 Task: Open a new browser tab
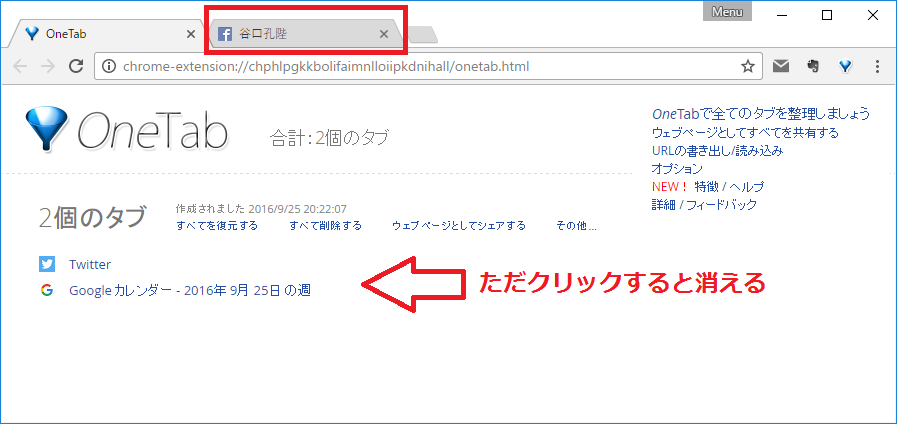point(423,36)
